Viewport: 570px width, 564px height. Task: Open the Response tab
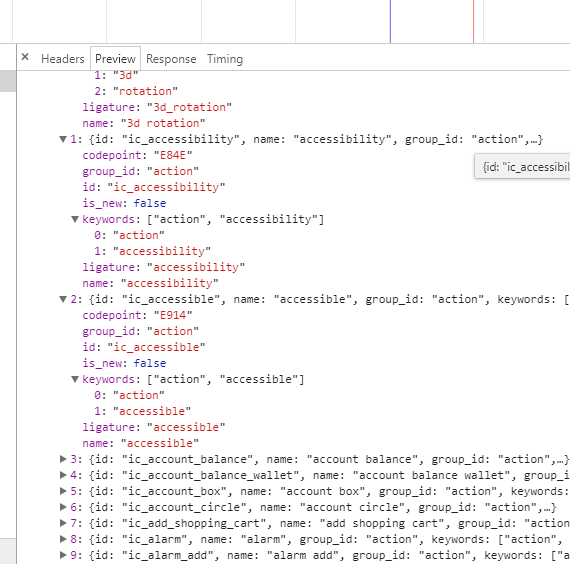pos(171,59)
